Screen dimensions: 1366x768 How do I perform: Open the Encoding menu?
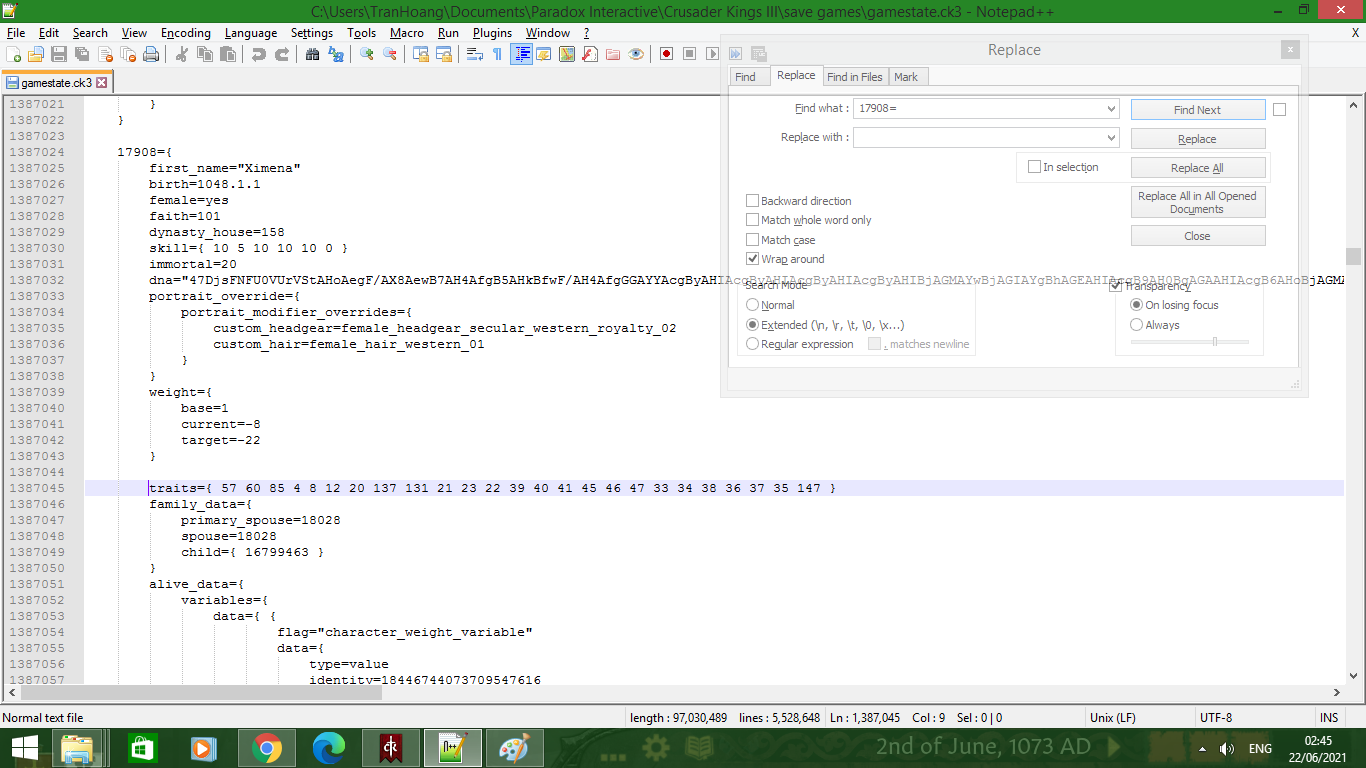click(186, 33)
